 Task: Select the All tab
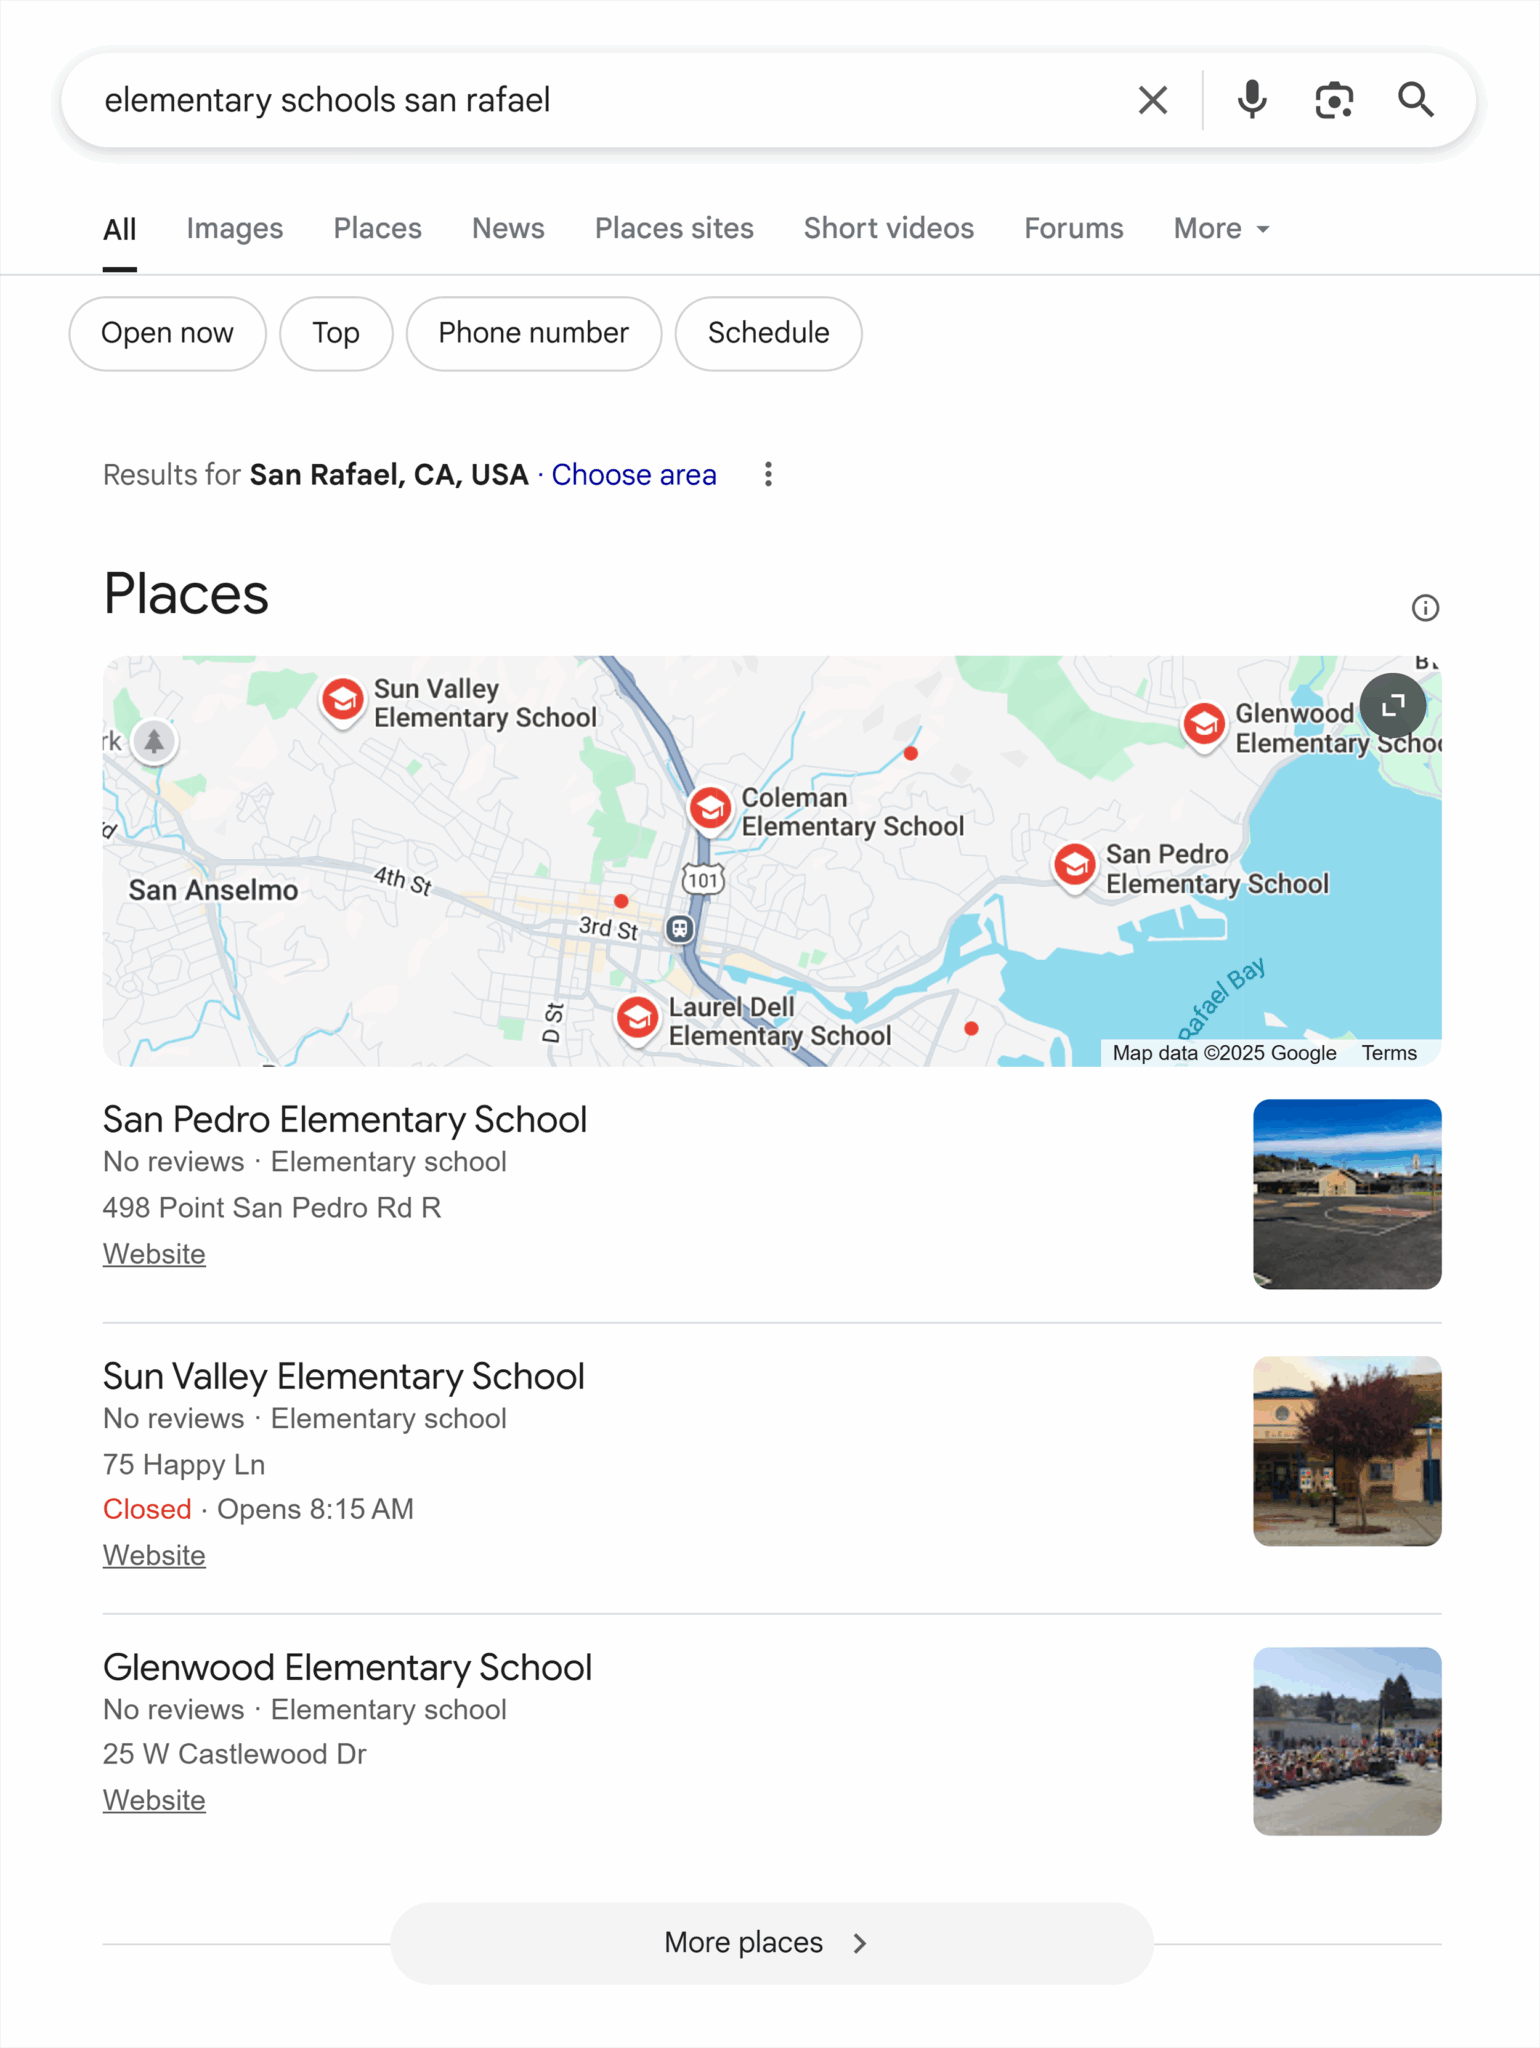[x=120, y=230]
